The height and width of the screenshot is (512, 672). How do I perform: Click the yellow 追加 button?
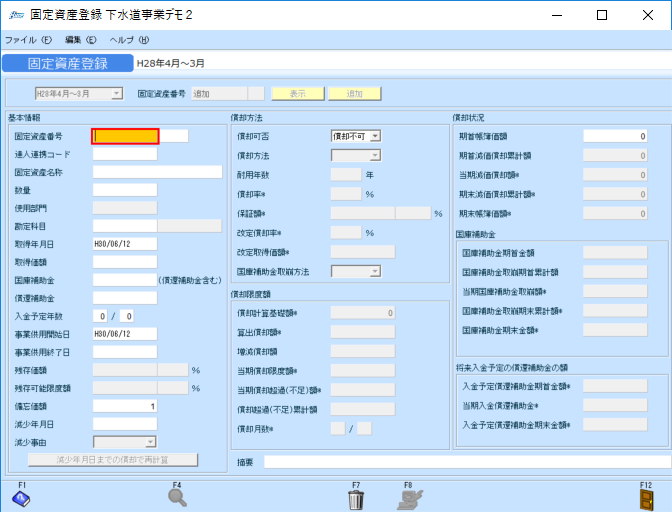click(354, 94)
